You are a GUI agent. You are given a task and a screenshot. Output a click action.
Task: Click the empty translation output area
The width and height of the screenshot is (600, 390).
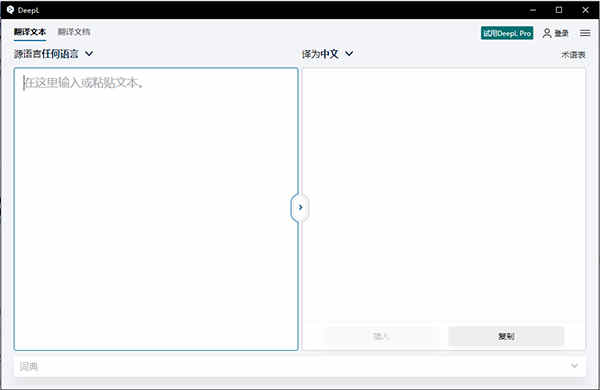click(x=443, y=195)
